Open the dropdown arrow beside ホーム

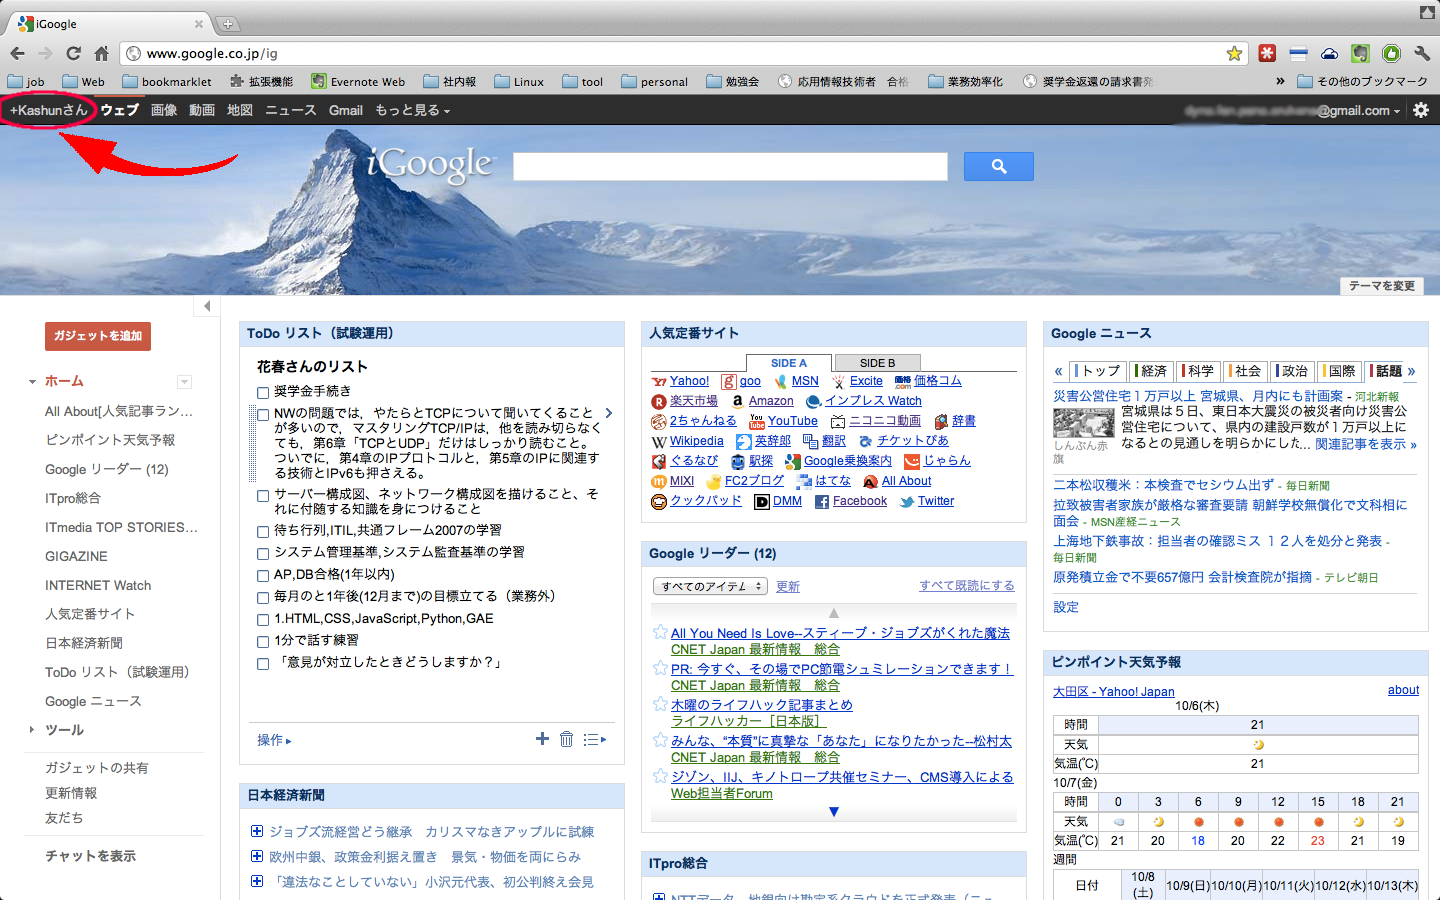184,382
